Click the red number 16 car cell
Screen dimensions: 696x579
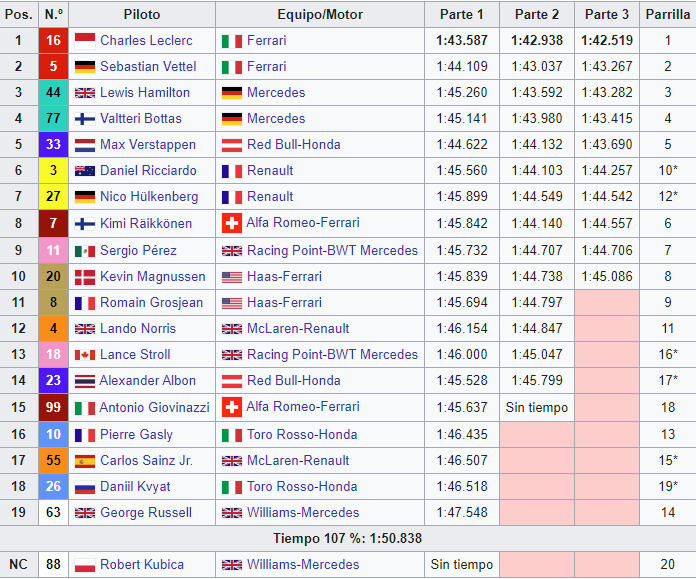point(53,40)
